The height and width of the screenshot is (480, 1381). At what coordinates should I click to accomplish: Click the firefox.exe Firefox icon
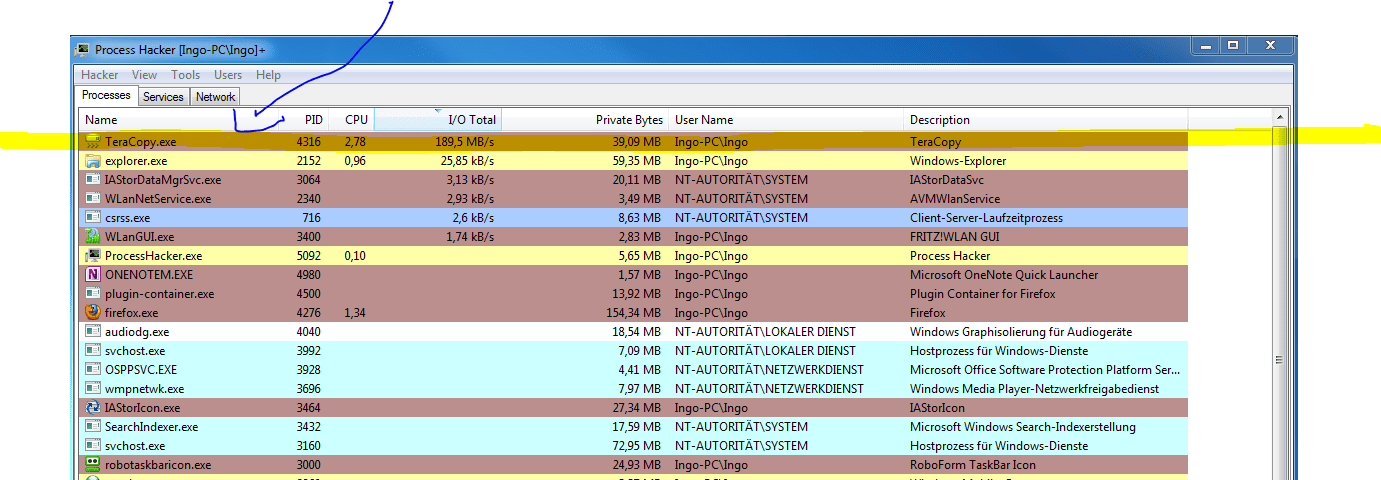(93, 313)
